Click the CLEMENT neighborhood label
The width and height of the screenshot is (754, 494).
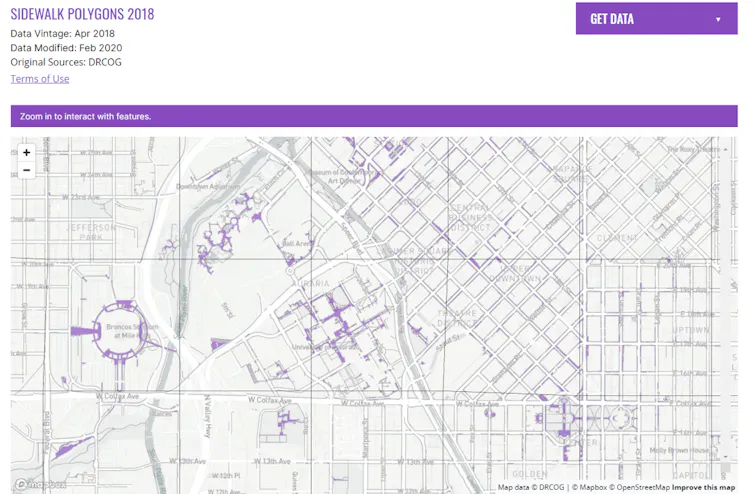[617, 238]
